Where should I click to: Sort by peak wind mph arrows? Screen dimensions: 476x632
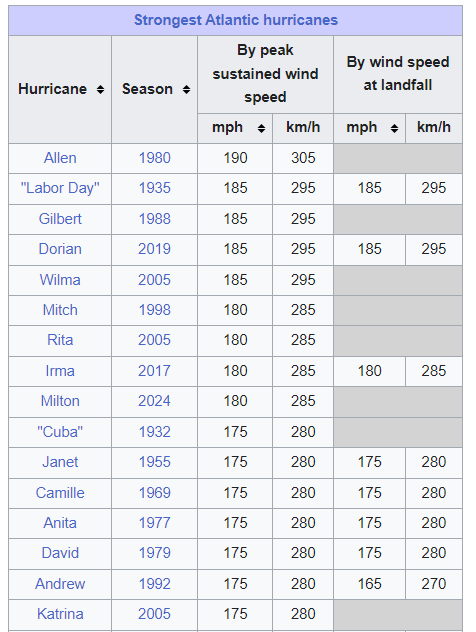pyautogui.click(x=261, y=128)
